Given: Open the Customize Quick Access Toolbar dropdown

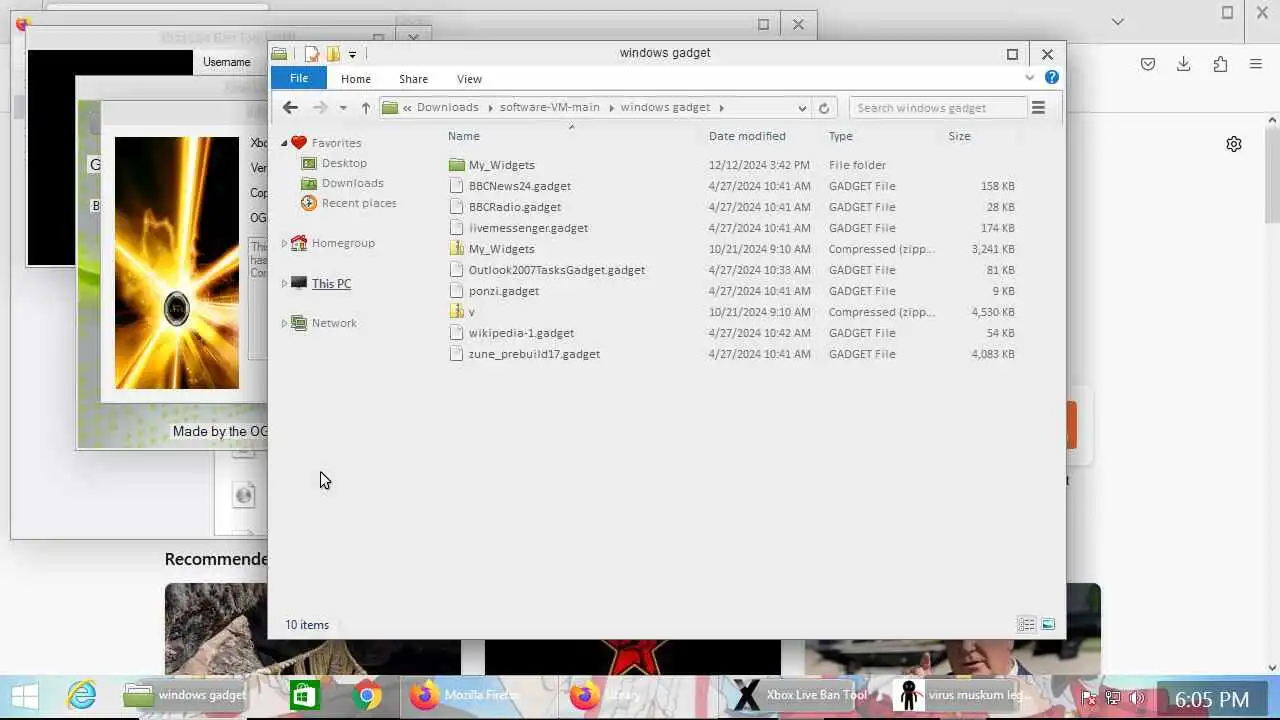Looking at the screenshot, I should [x=352, y=54].
